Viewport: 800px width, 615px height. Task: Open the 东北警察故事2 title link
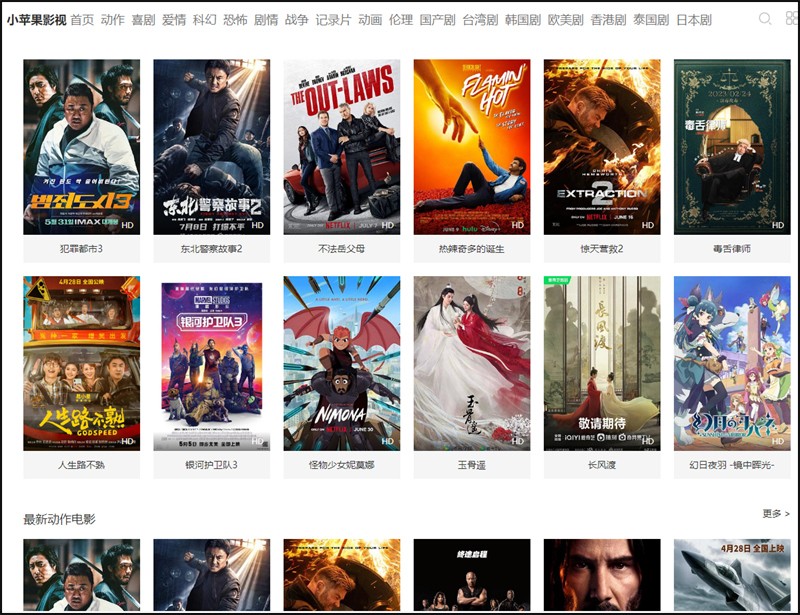(211, 249)
